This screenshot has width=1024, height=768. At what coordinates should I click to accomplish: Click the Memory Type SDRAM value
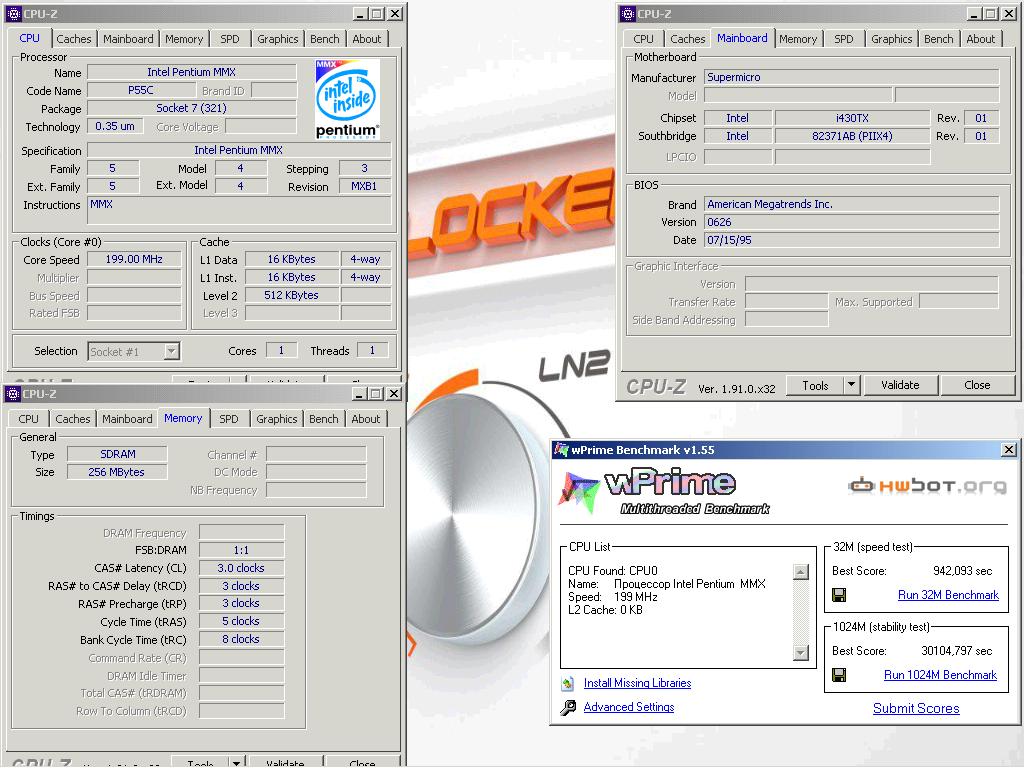pos(118,454)
